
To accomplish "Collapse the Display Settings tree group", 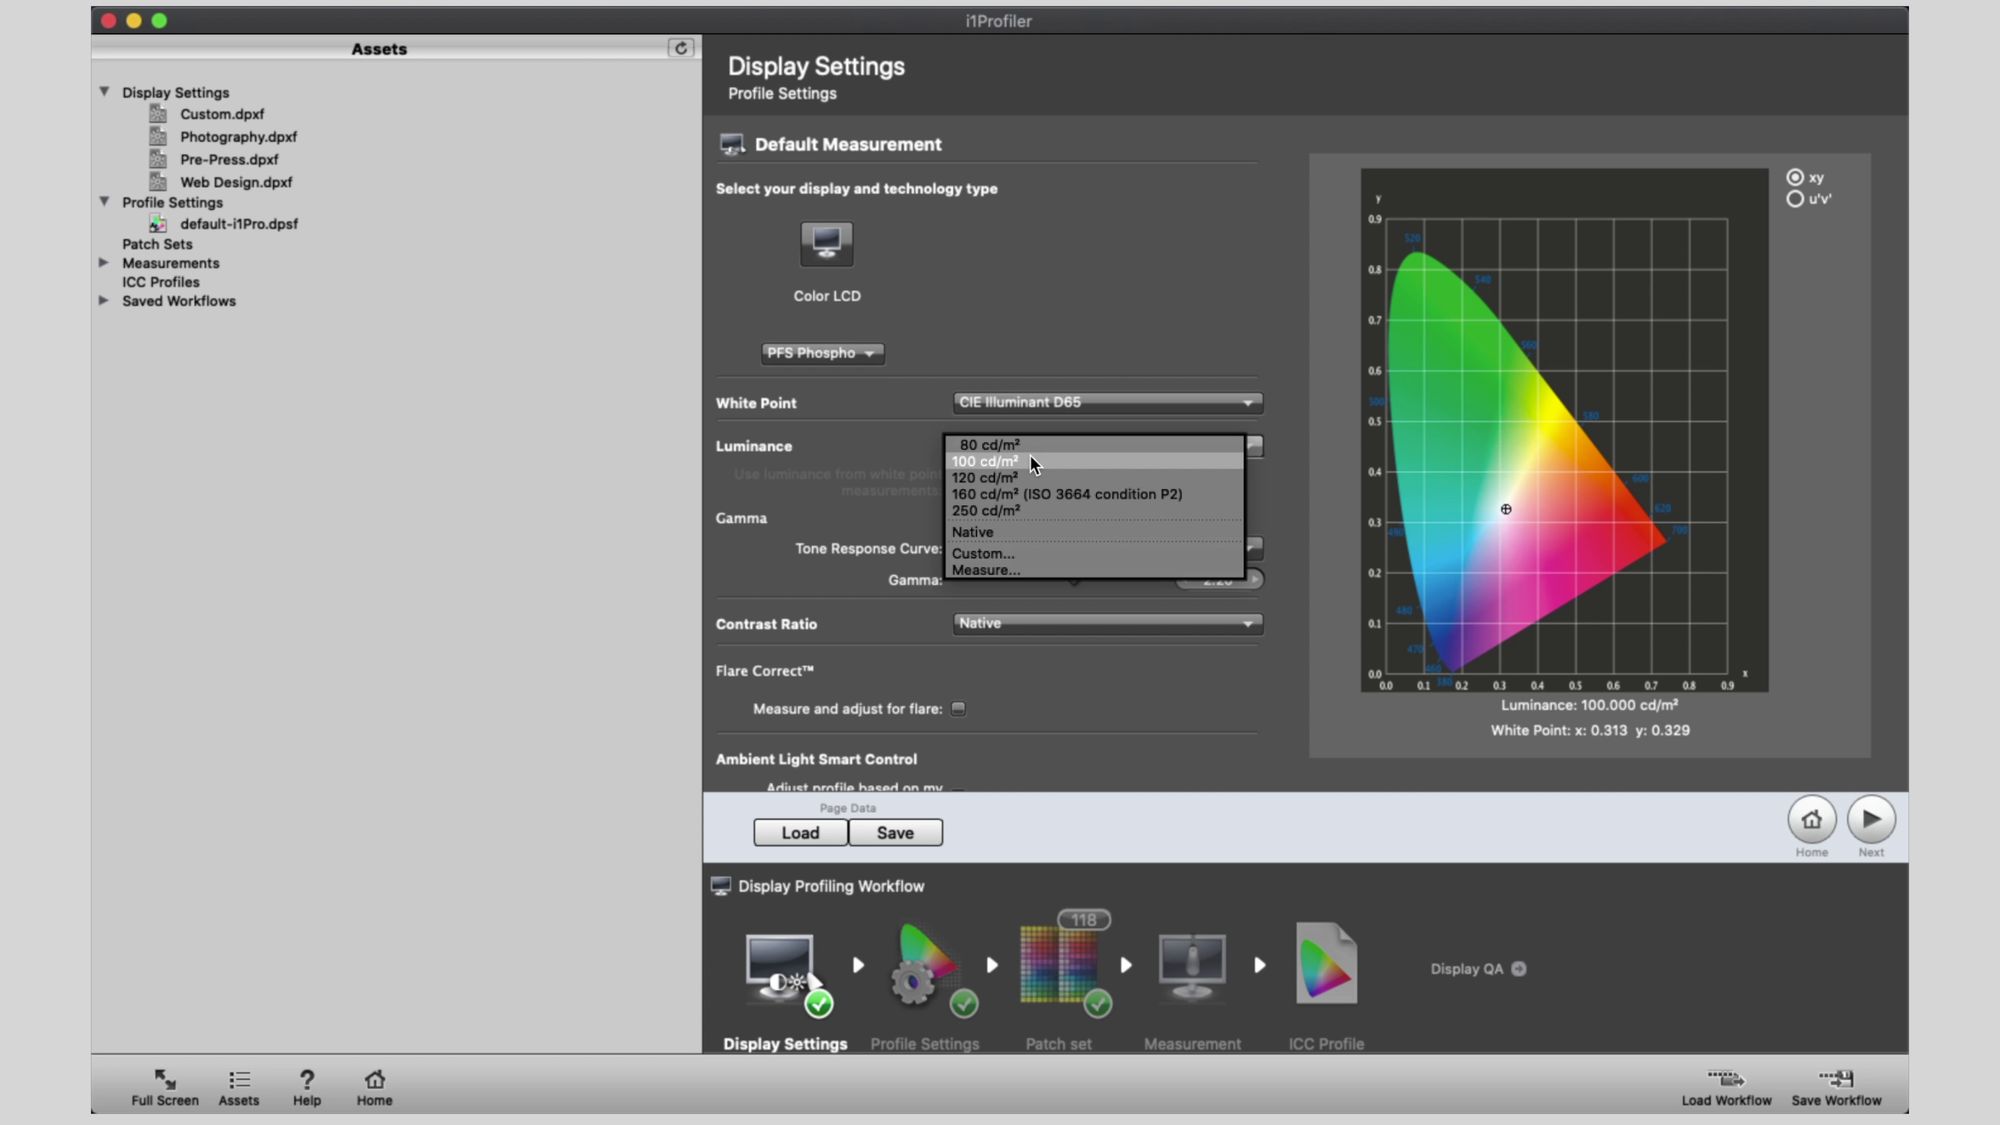I will coord(104,91).
